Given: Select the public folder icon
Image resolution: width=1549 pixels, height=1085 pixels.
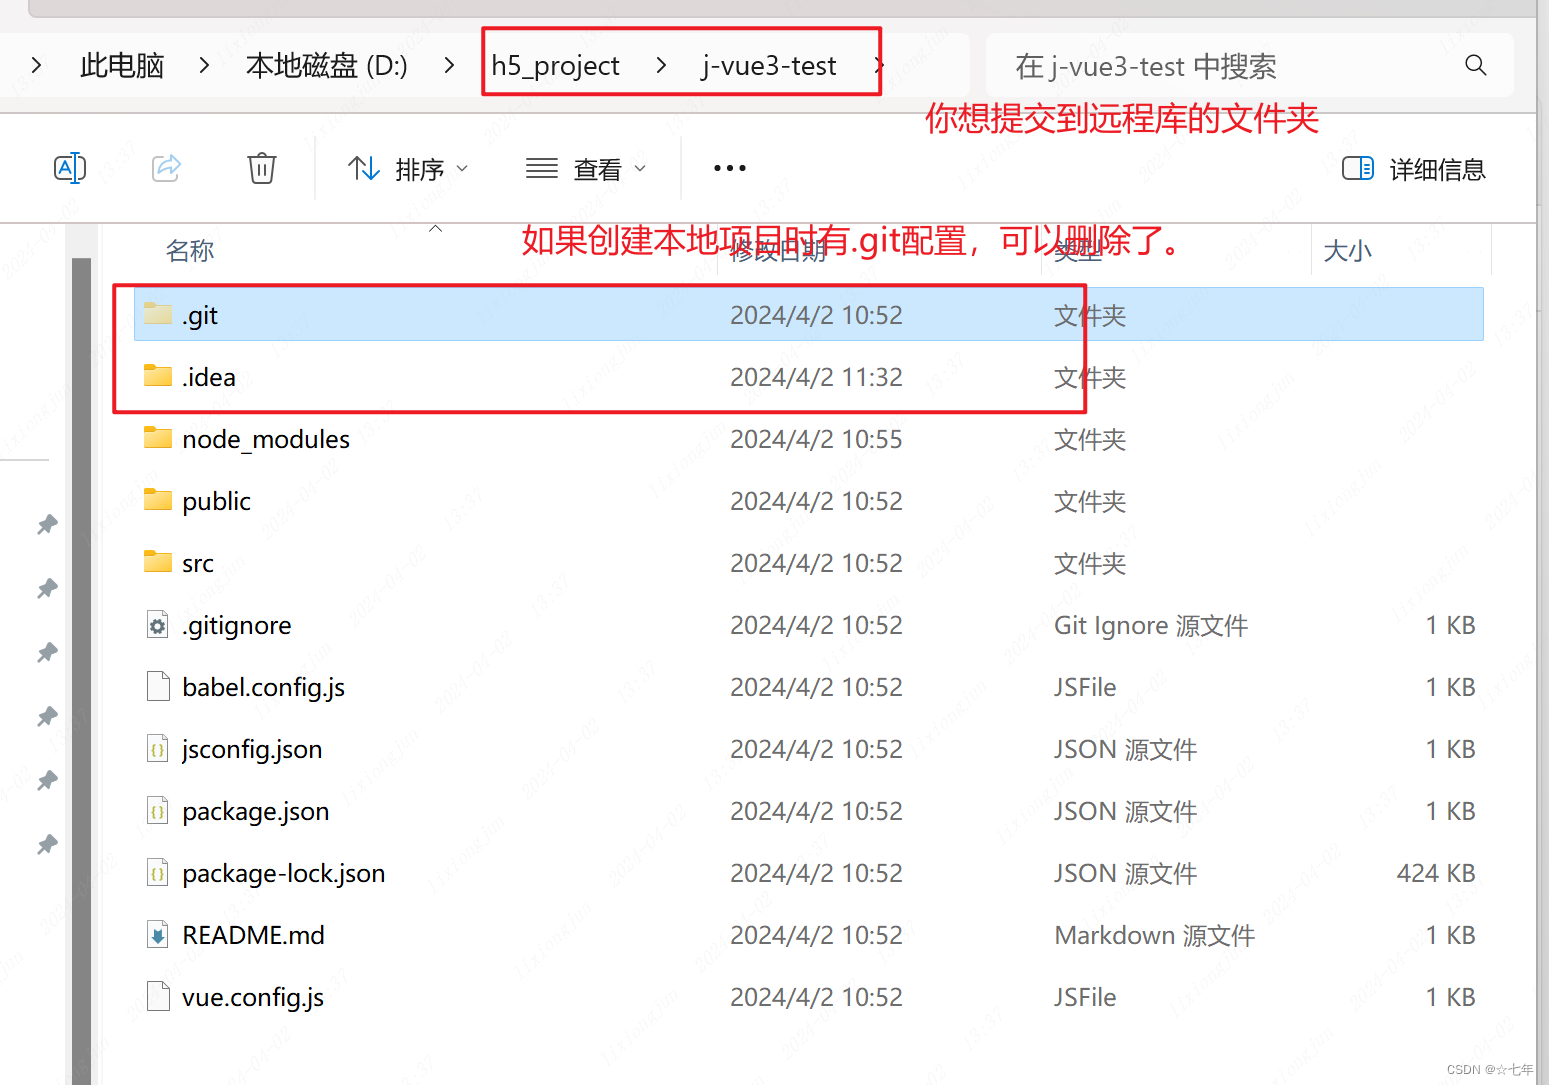Looking at the screenshot, I should pyautogui.click(x=158, y=500).
